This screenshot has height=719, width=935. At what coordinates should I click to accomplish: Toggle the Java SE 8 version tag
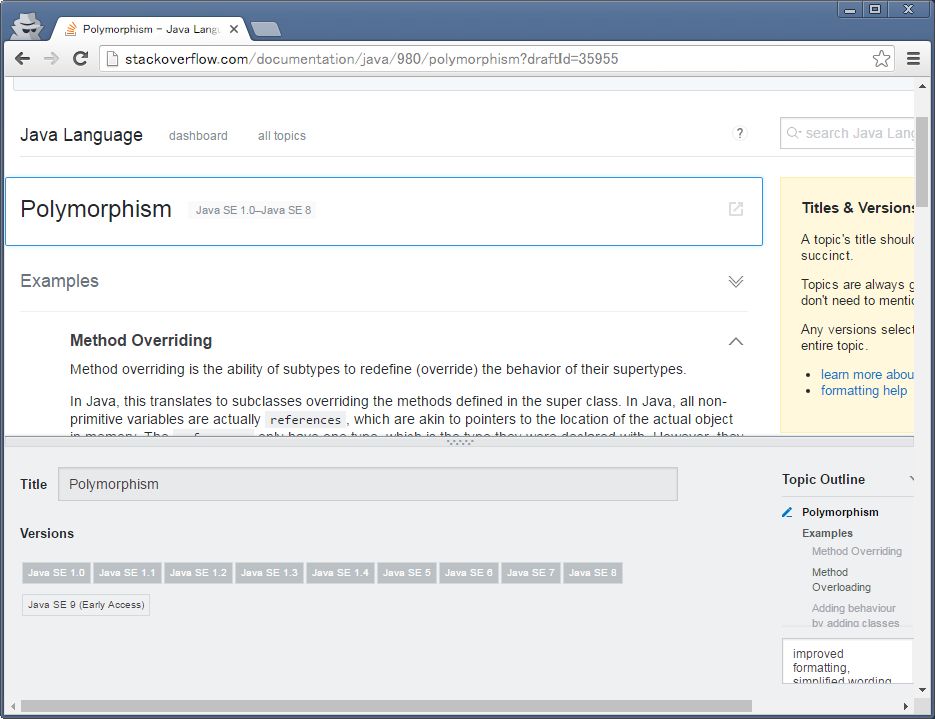(x=593, y=573)
